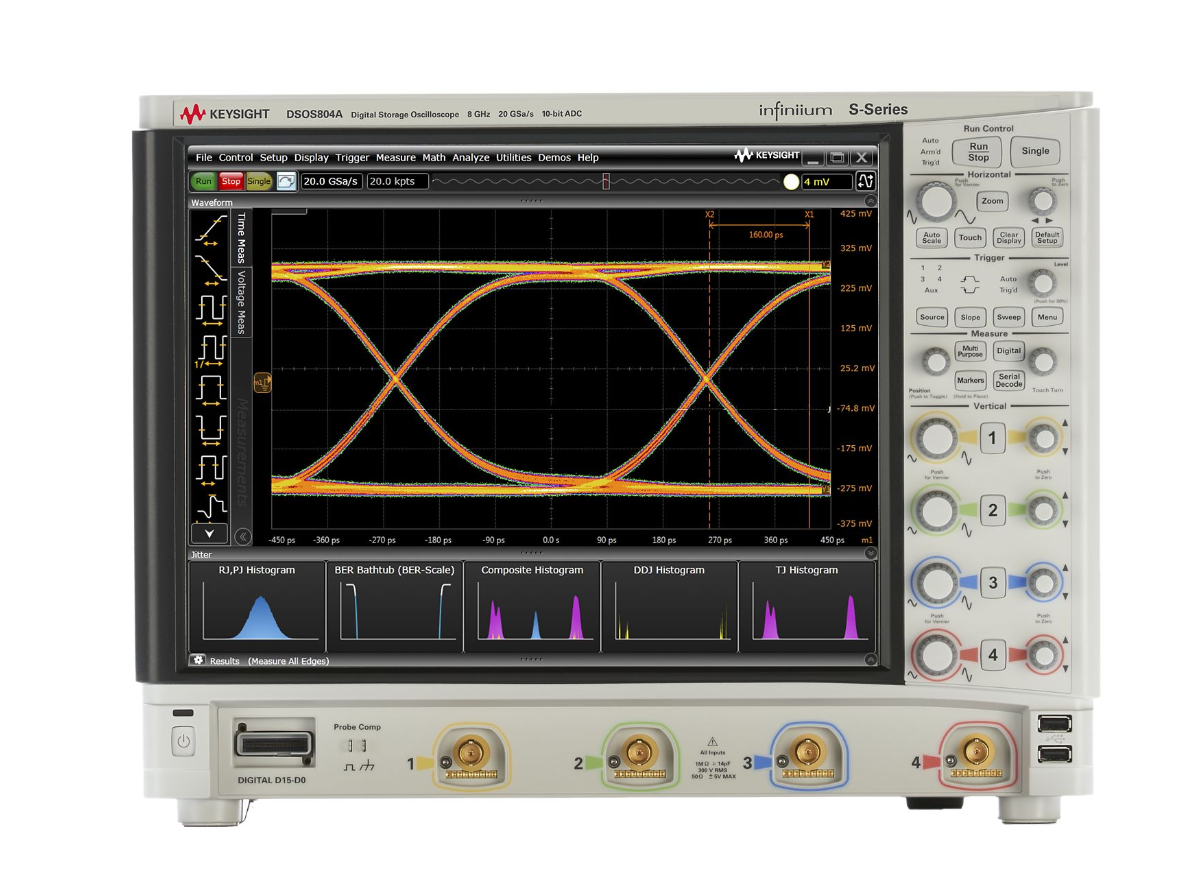Switch to the Time Meas tab
This screenshot has height=876, width=1201.
click(x=241, y=238)
